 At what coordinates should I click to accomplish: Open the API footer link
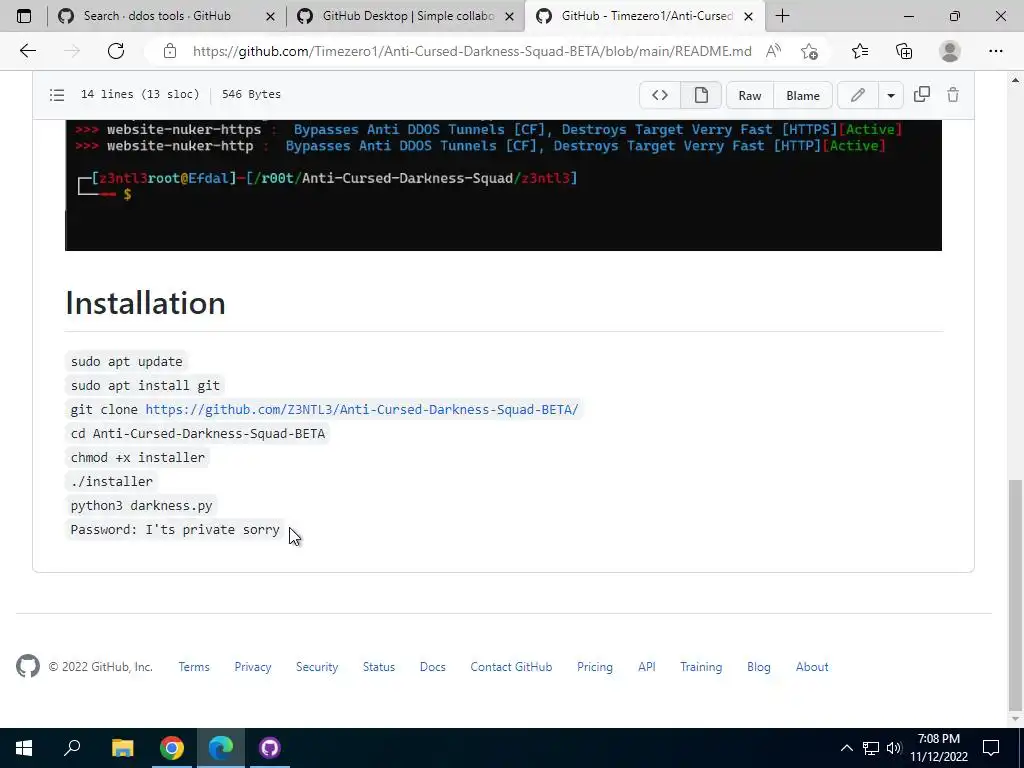(647, 667)
